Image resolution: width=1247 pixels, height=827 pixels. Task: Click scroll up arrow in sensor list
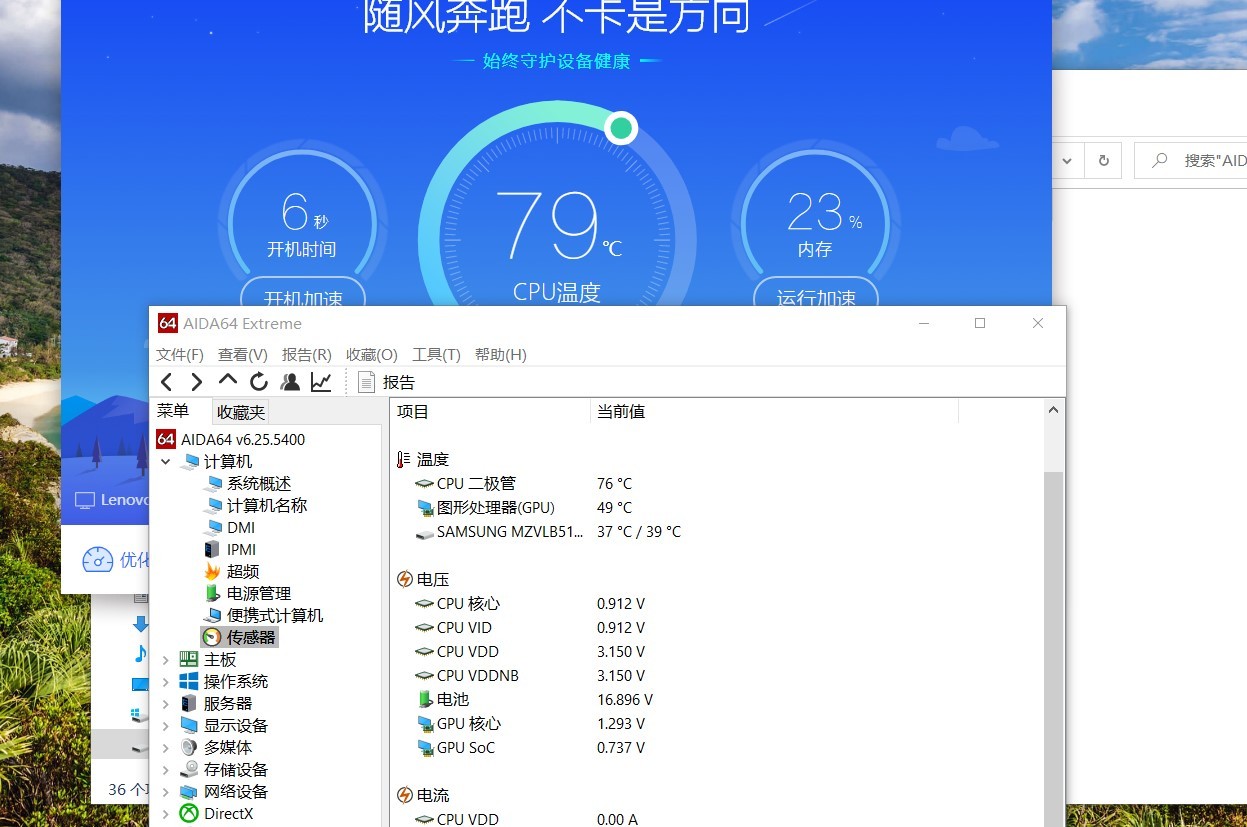(1054, 410)
